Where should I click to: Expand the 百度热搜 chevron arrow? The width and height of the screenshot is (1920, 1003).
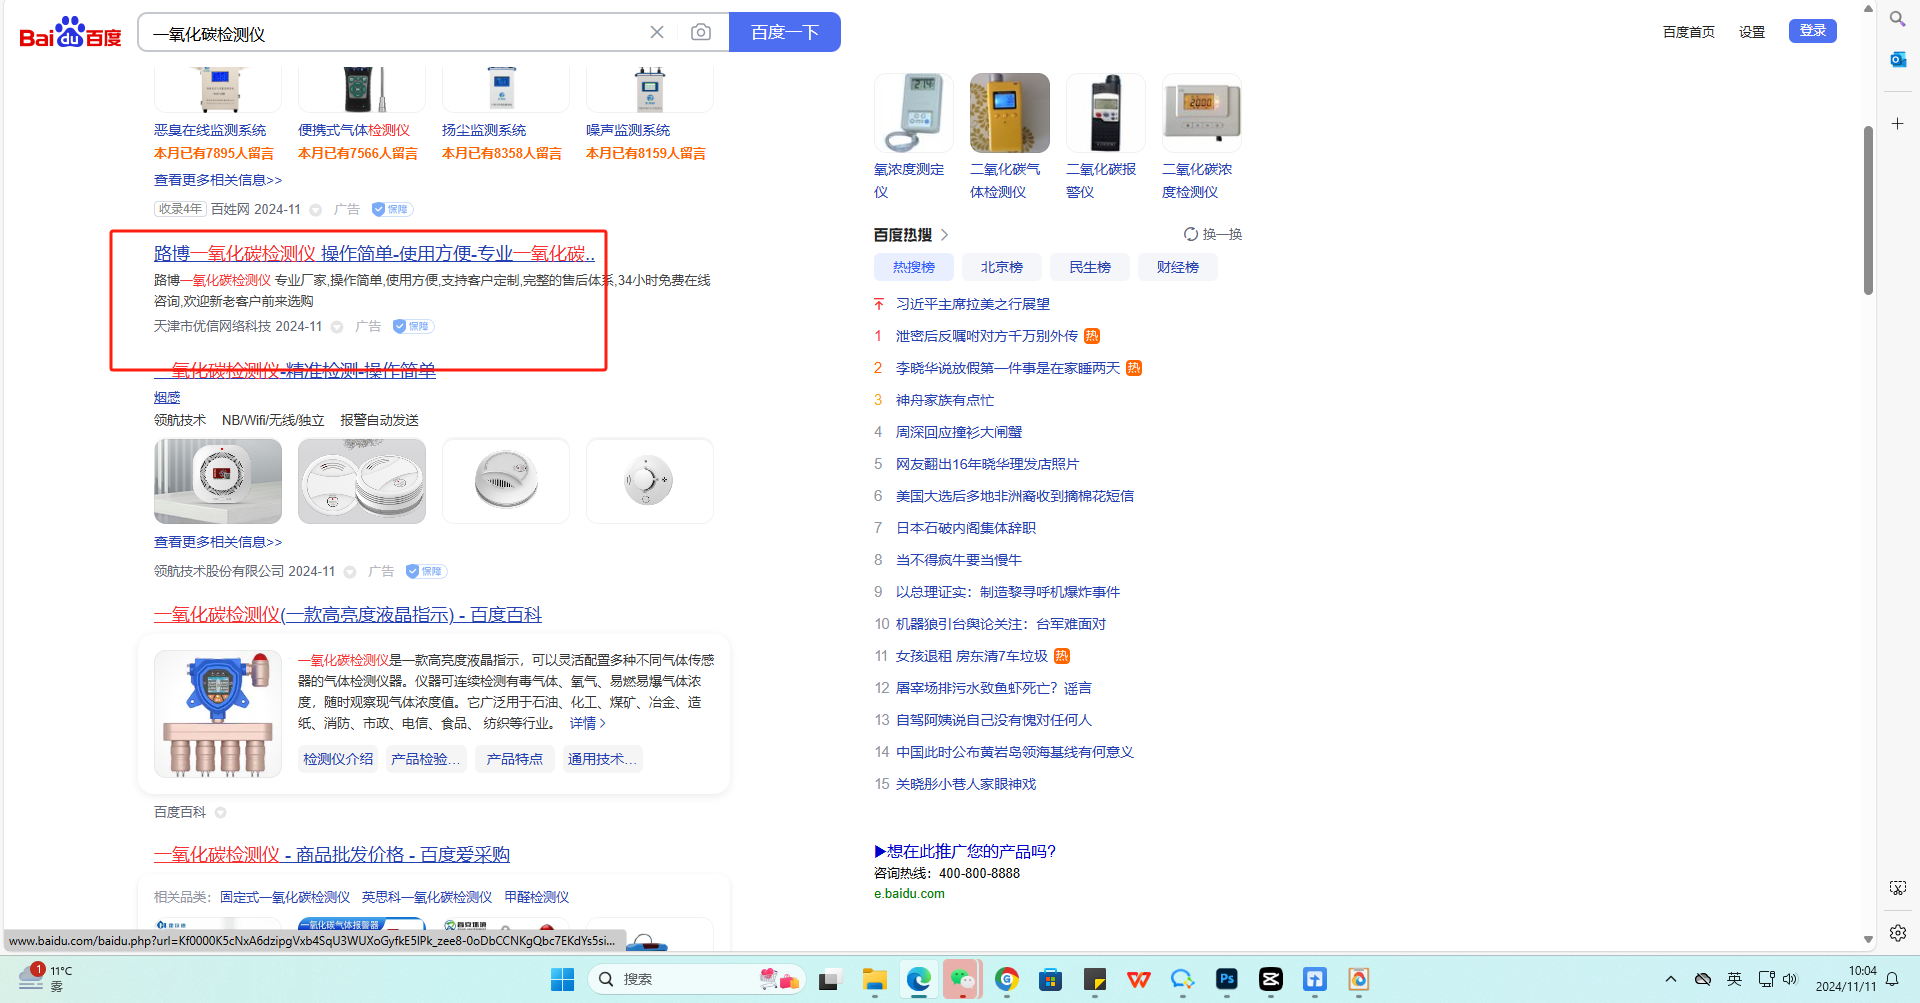point(944,235)
